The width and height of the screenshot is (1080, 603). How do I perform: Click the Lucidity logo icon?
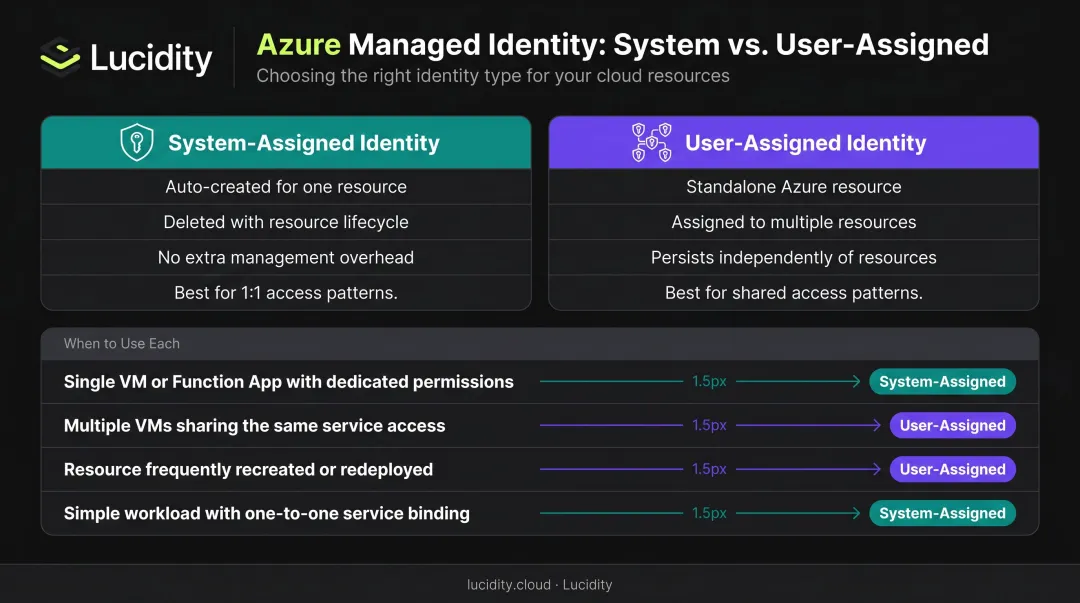(60, 57)
